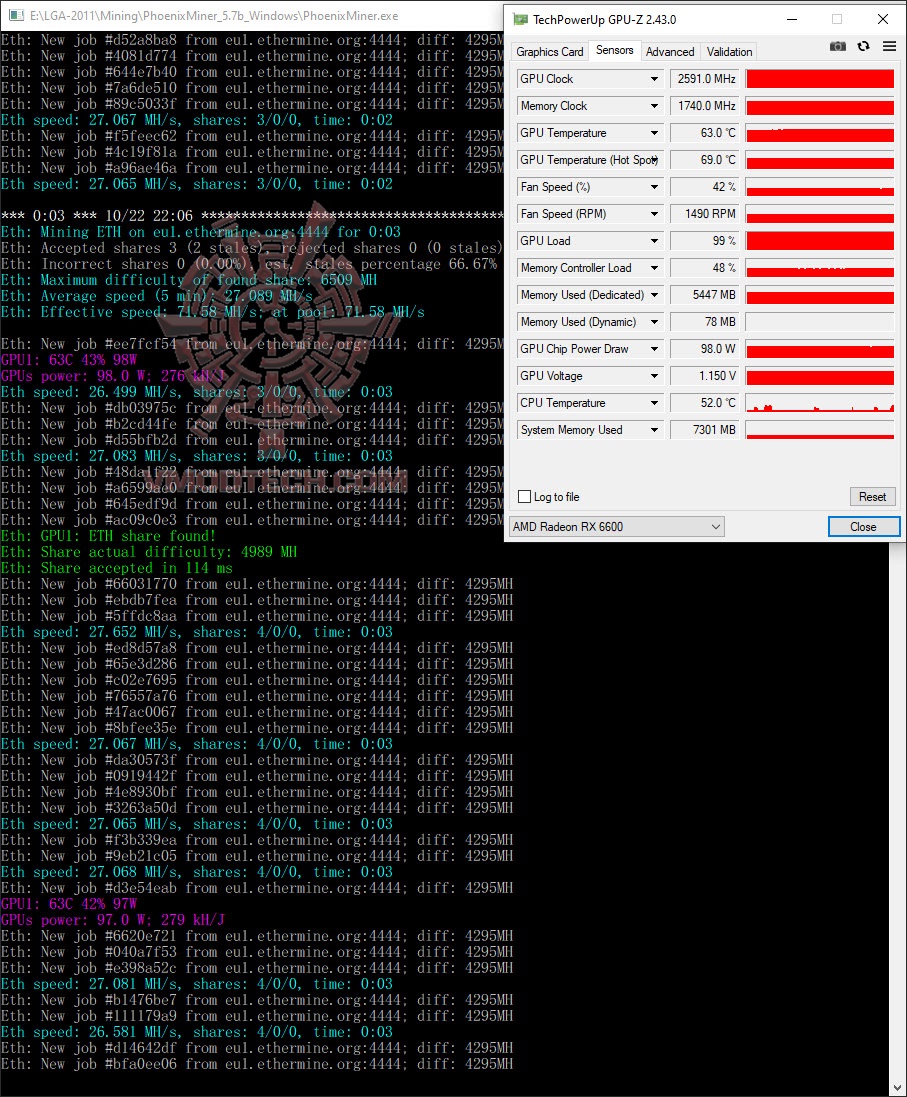This screenshot has width=907, height=1097.
Task: Click the GPU Clock value 2591.0 MHz
Action: coord(704,79)
